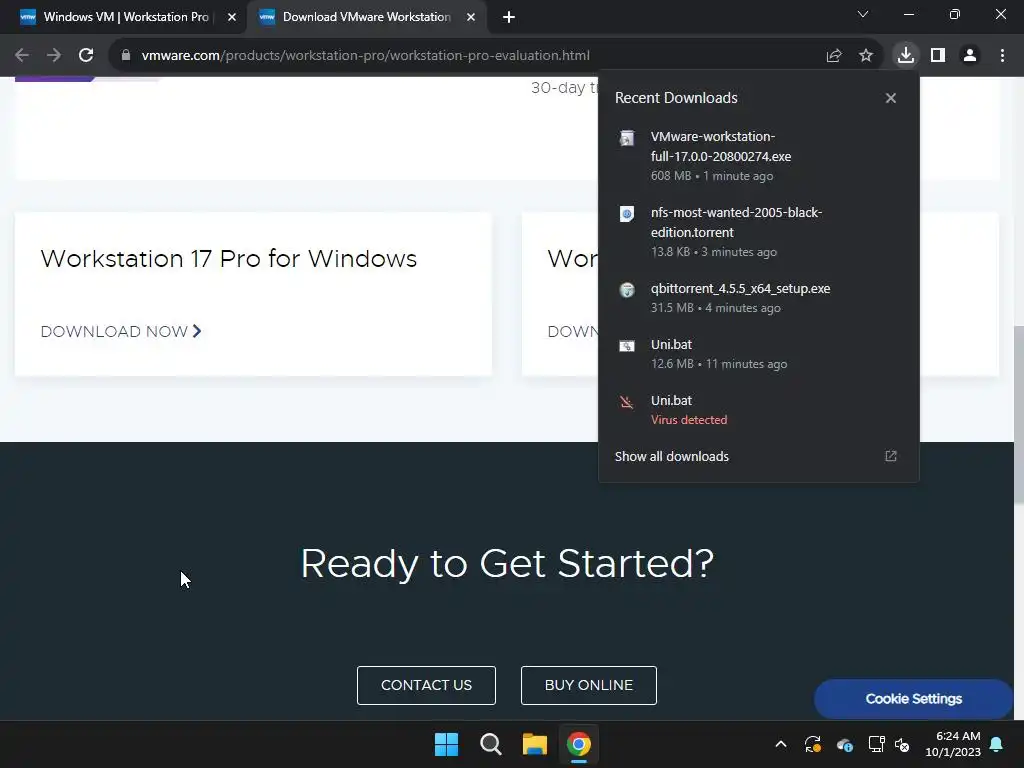The height and width of the screenshot is (768, 1024).
Task: Close the Download VMware Workstation tab
Action: pyautogui.click(x=471, y=17)
